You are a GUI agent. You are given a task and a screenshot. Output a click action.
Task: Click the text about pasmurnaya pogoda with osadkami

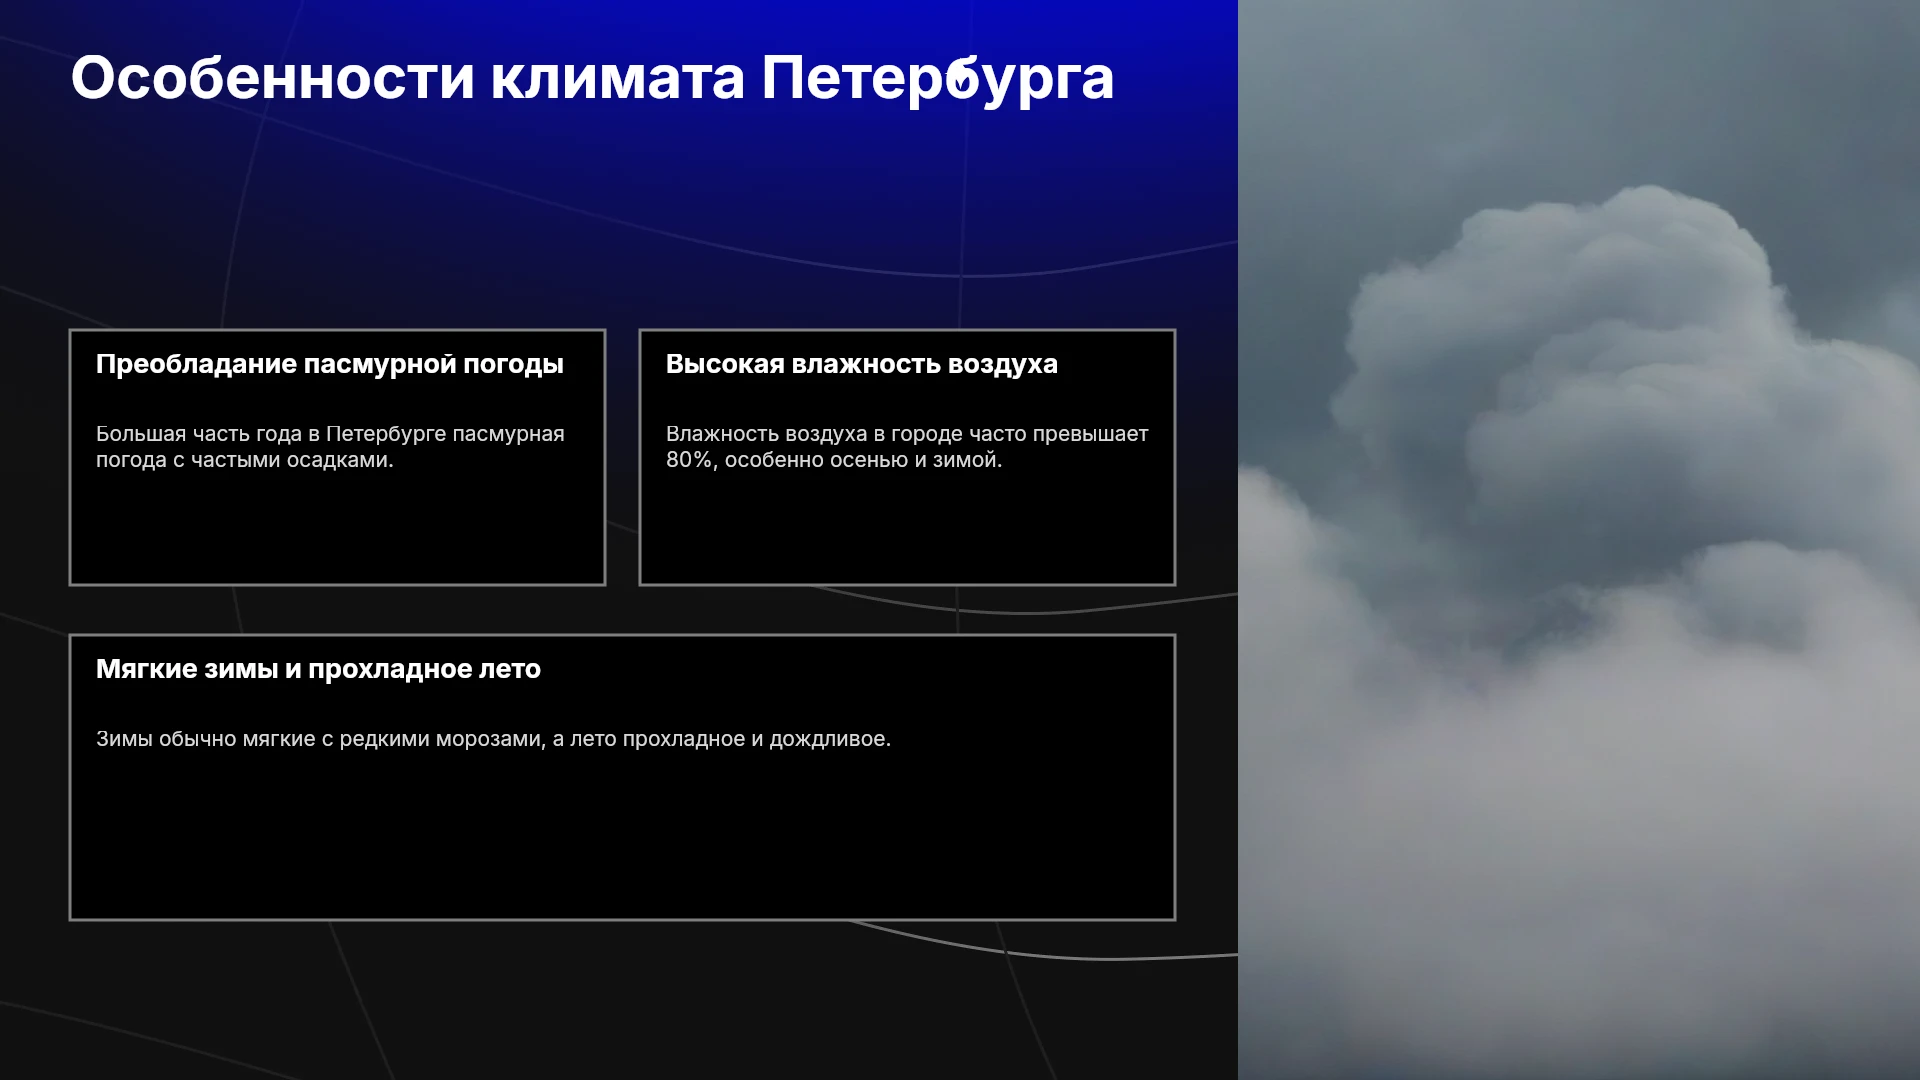pyautogui.click(x=330, y=447)
